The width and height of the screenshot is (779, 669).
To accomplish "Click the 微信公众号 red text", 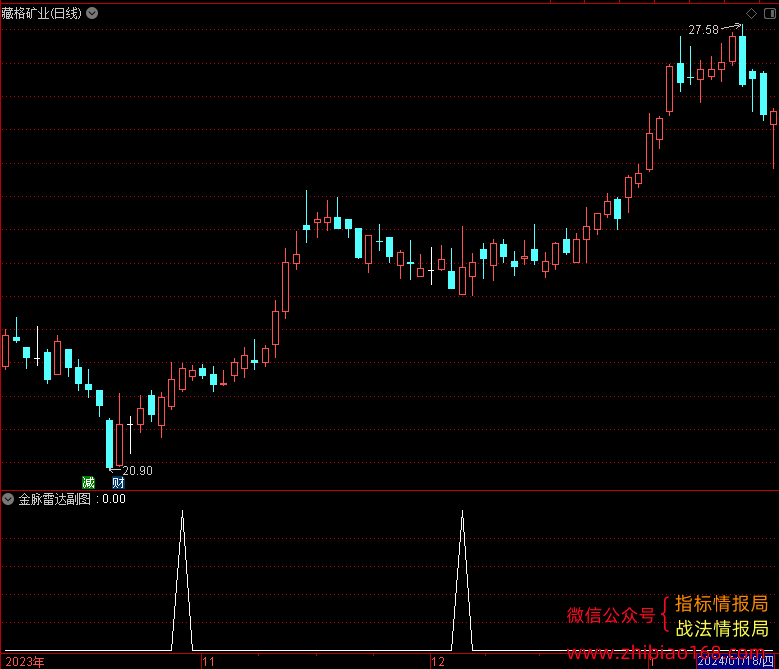I will pos(611,615).
